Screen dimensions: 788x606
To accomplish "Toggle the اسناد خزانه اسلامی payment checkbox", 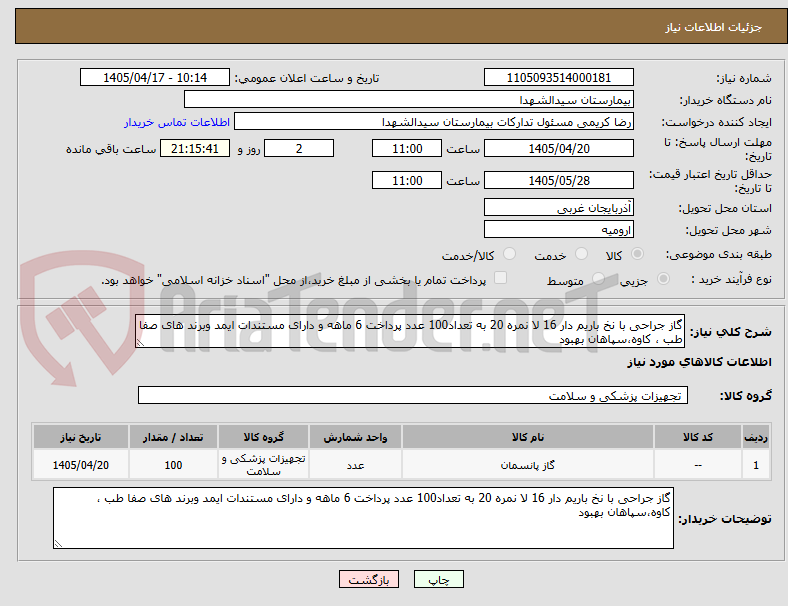I will 501,278.
